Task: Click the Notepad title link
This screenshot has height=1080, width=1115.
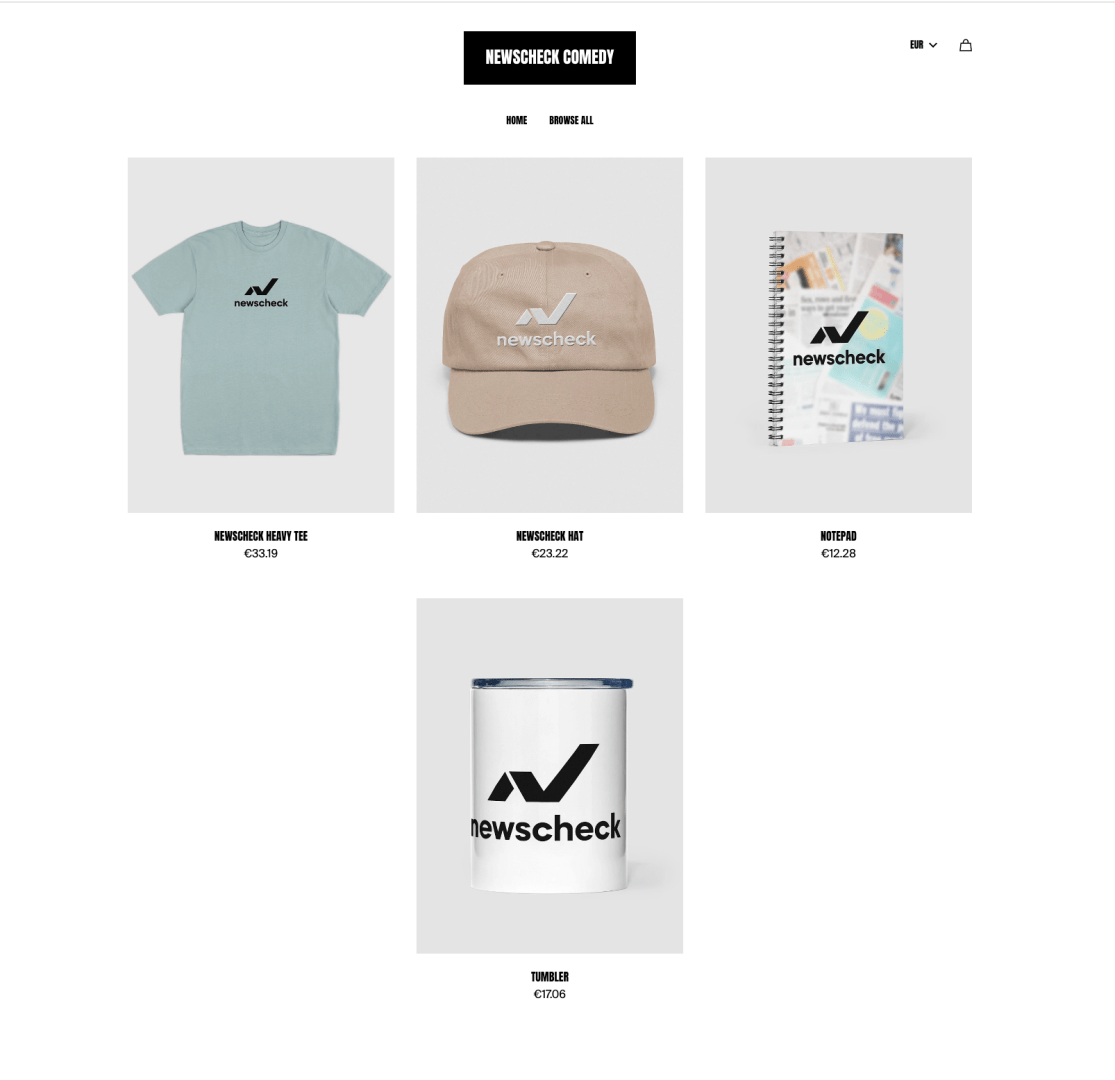Action: (x=838, y=536)
